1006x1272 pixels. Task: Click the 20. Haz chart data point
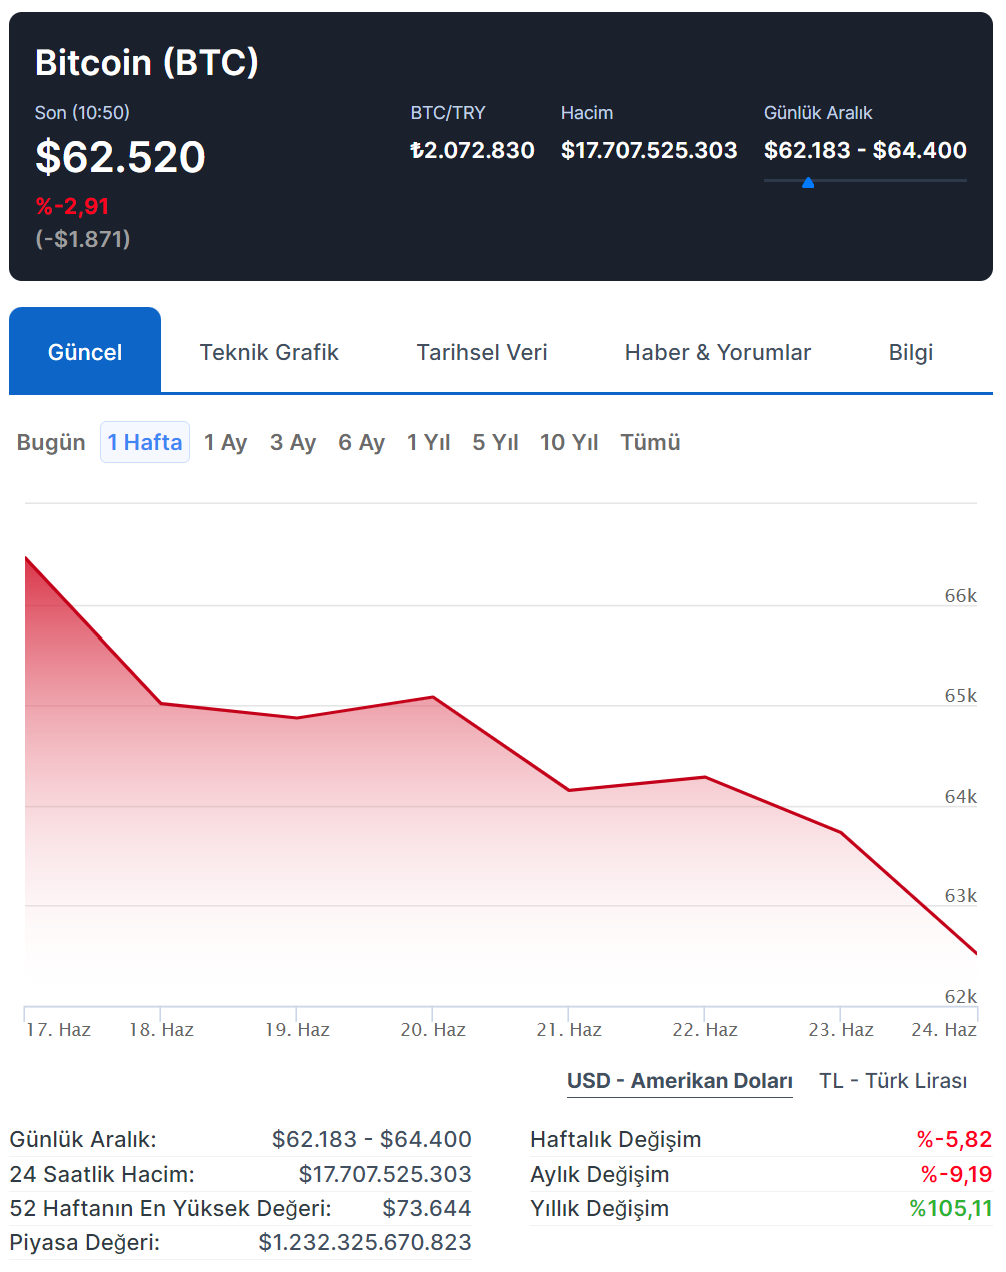[x=432, y=697]
